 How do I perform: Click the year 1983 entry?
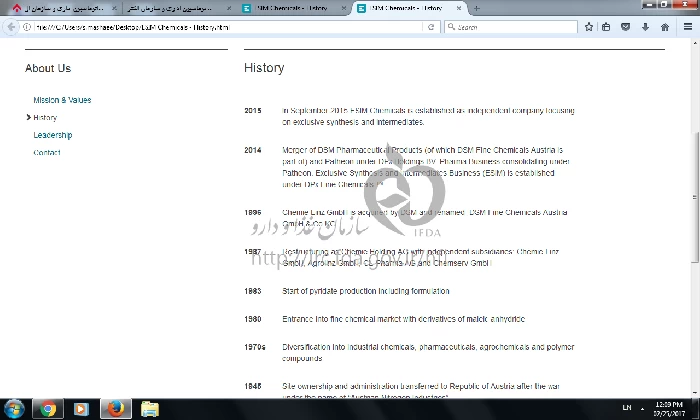[253, 291]
